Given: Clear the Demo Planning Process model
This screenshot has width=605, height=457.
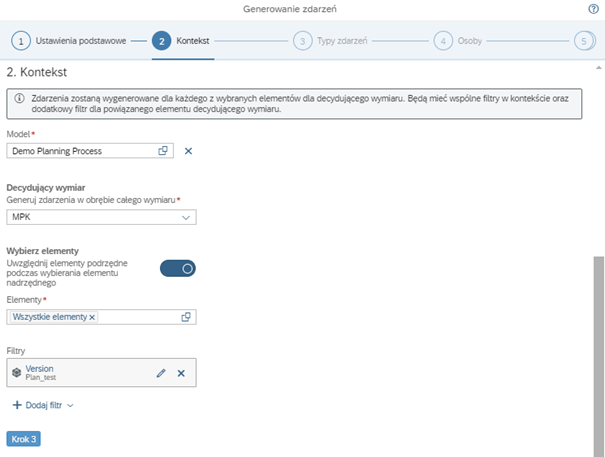Looking at the screenshot, I should coord(188,150).
